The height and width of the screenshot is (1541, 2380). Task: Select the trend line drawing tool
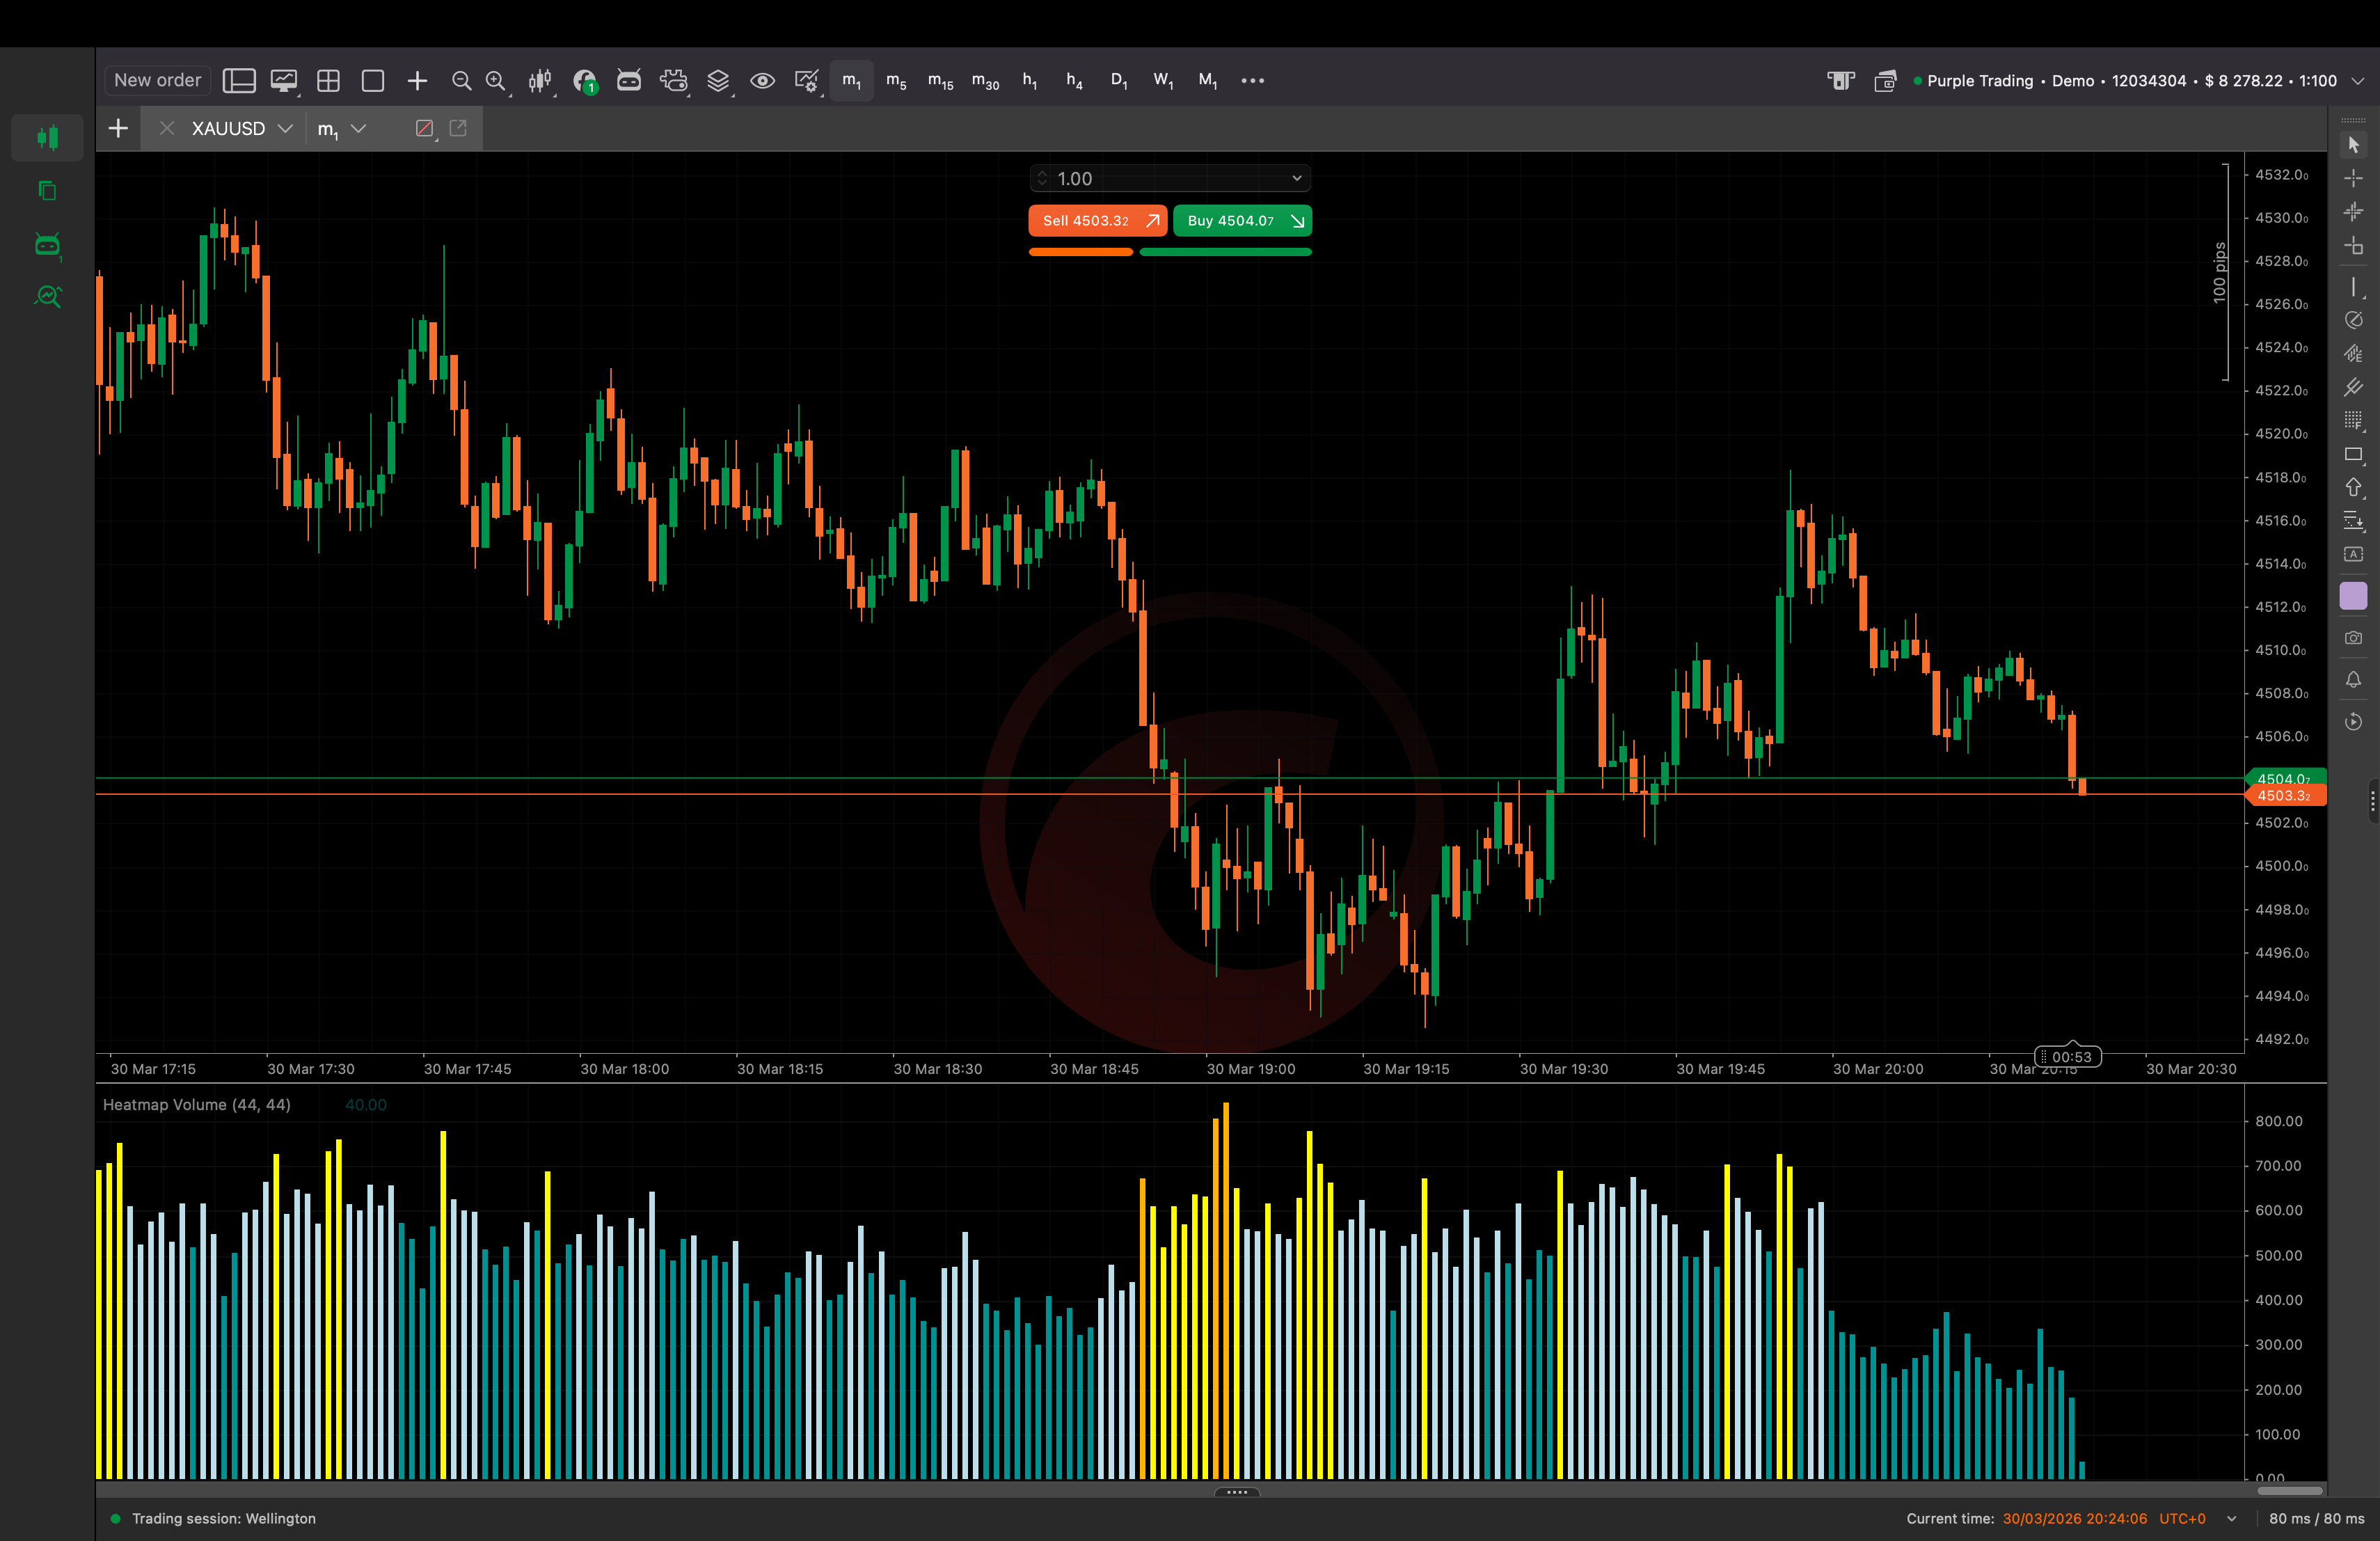[x=2353, y=287]
